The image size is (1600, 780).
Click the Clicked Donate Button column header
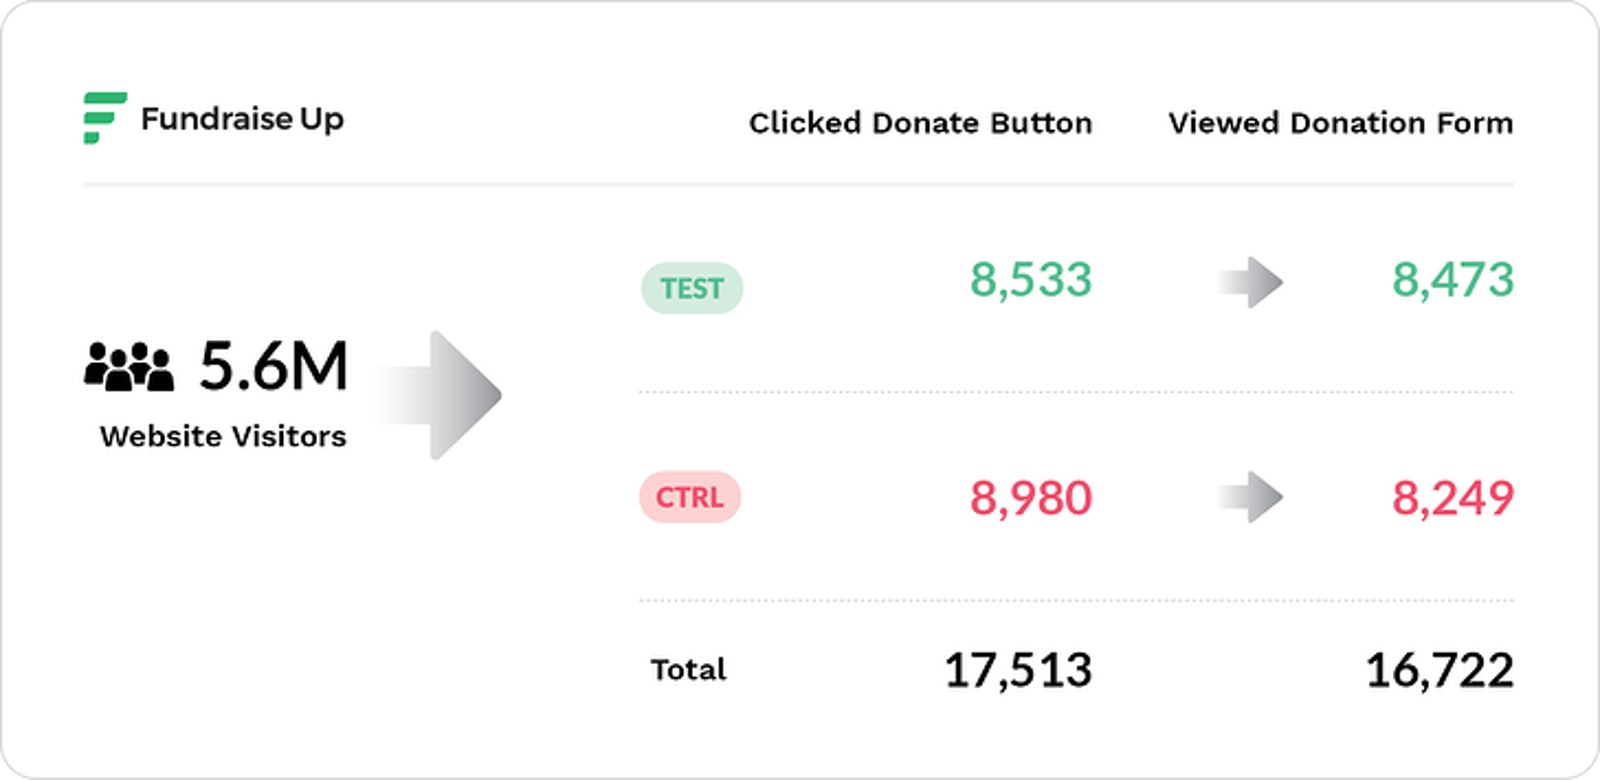point(920,123)
